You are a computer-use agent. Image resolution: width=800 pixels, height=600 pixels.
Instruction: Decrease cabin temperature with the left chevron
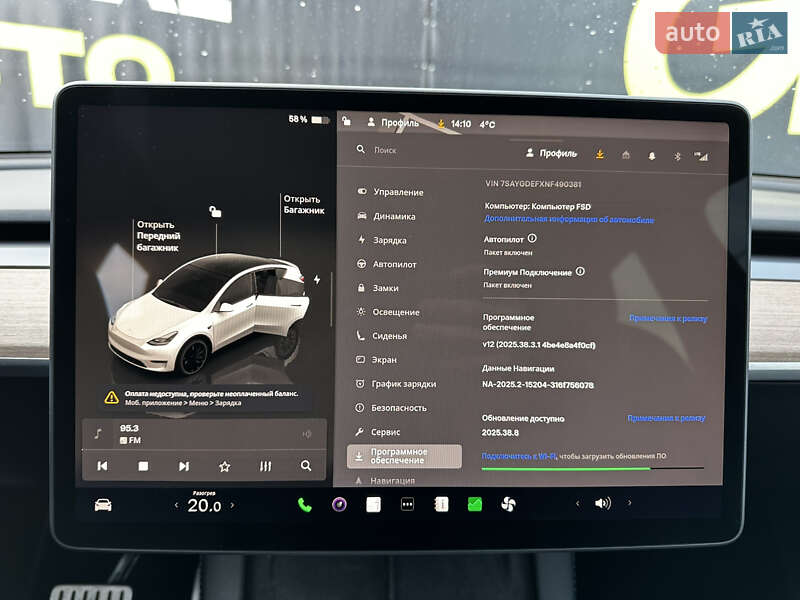pyautogui.click(x=177, y=505)
